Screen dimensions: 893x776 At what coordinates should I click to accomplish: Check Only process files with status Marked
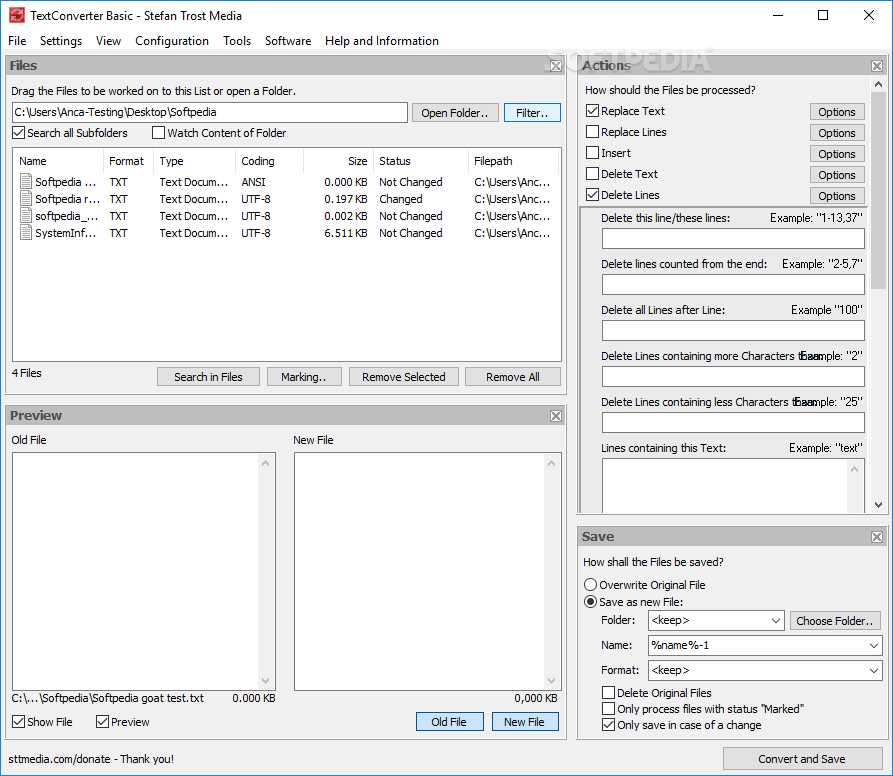[x=608, y=708]
